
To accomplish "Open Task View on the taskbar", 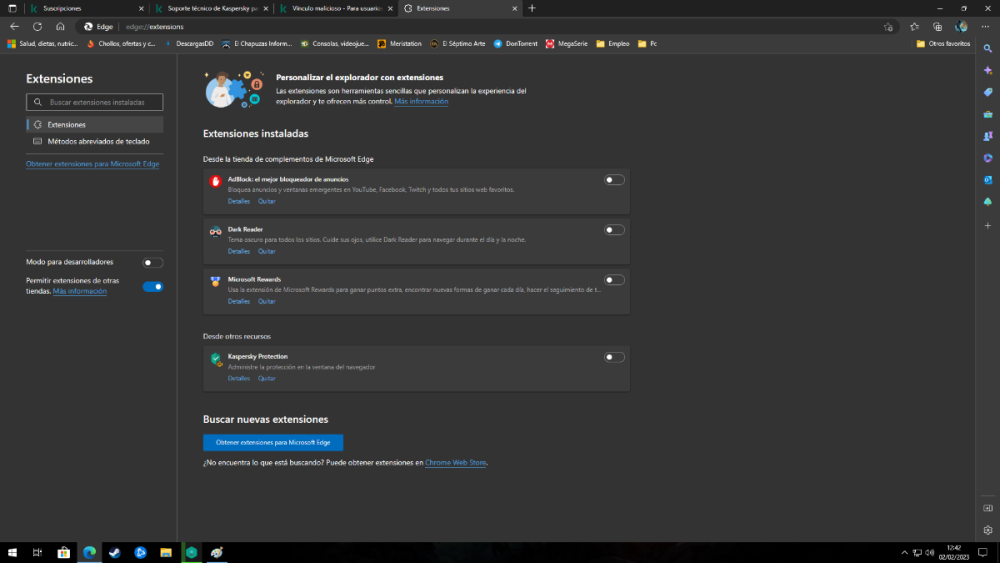I will tap(38, 553).
